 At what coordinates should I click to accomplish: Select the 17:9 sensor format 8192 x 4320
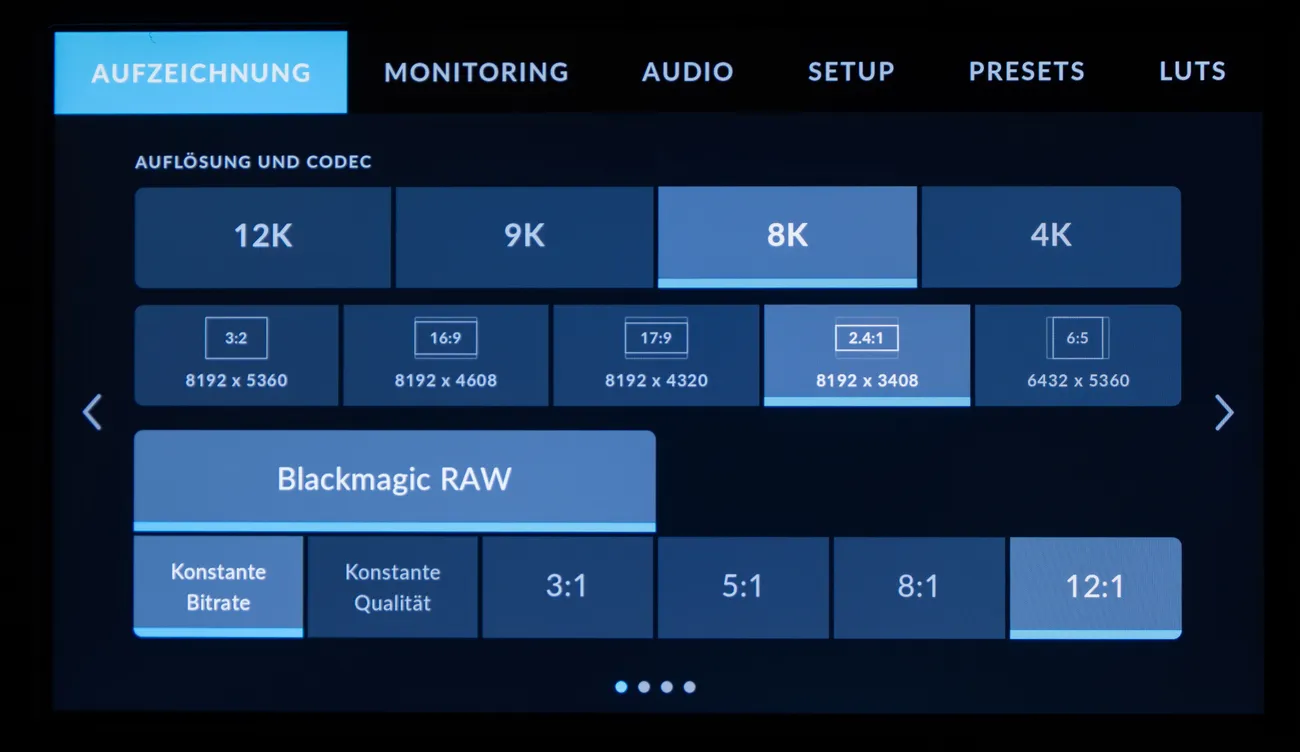coord(656,356)
